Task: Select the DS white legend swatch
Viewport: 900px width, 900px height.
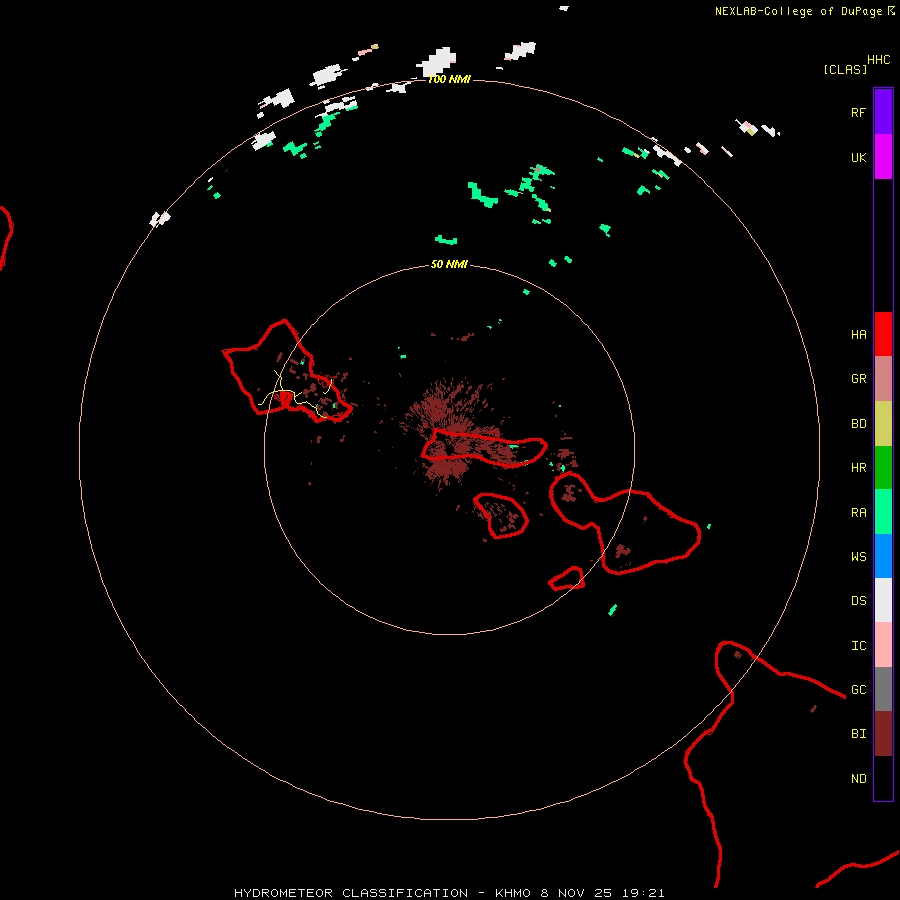Action: point(883,600)
